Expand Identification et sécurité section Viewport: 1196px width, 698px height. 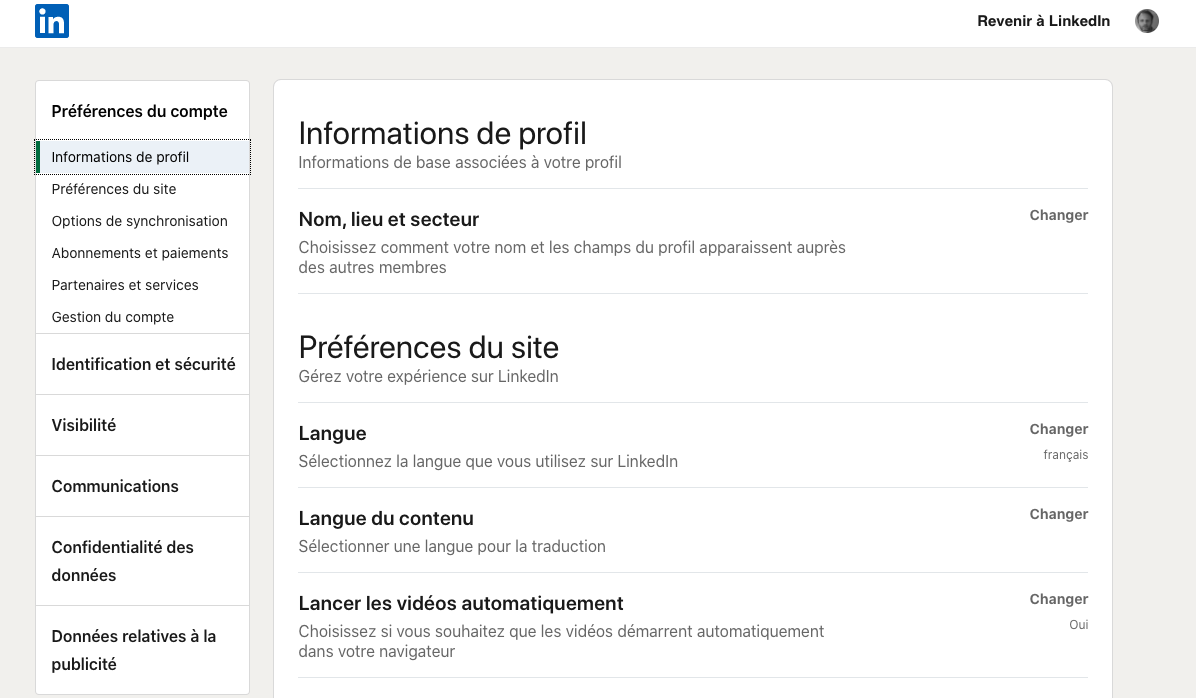tap(143, 364)
